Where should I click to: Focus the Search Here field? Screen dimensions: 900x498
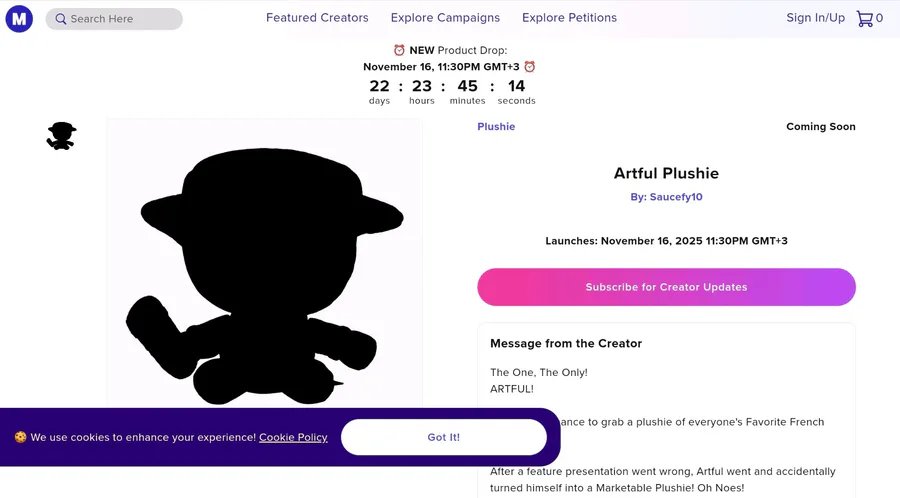pyautogui.click(x=122, y=19)
